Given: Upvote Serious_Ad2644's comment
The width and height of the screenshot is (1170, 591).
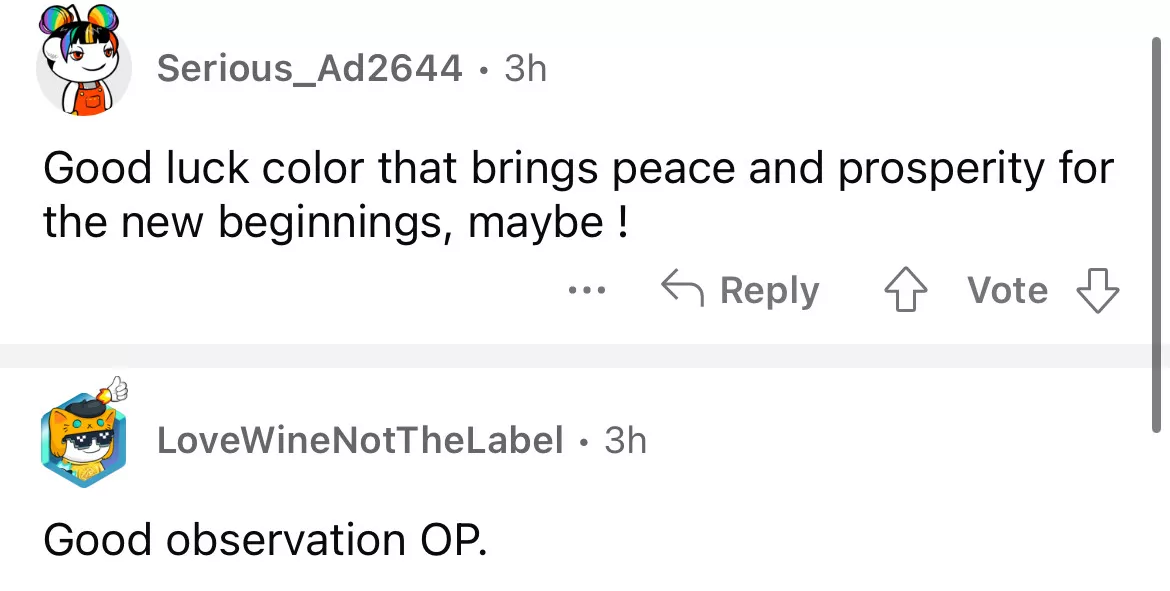Looking at the screenshot, I should pos(908,291).
